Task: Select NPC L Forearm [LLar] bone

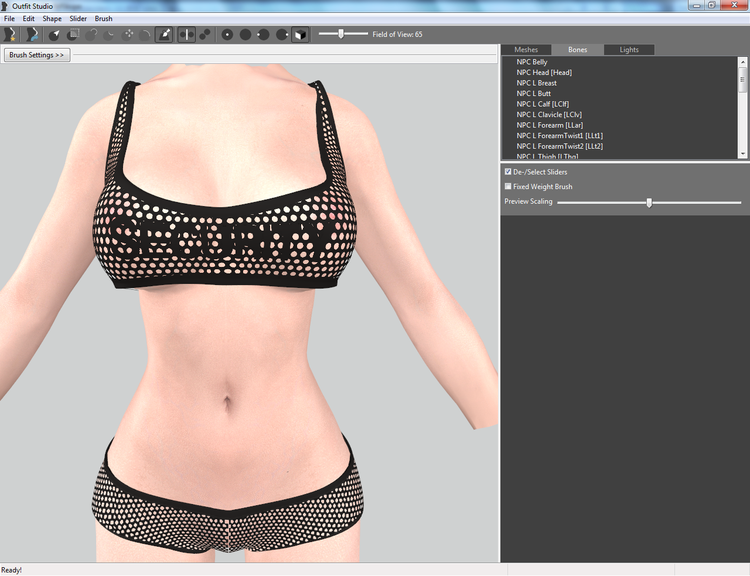Action: 550,125
